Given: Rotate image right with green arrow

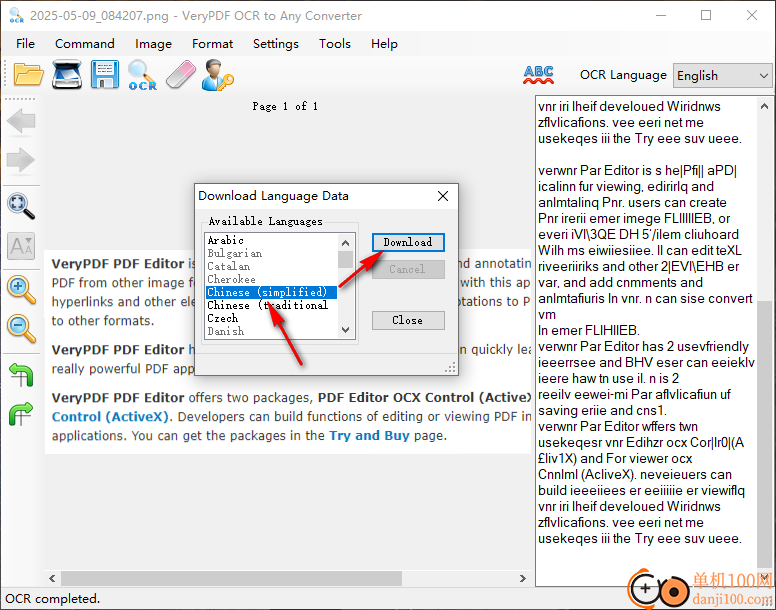Looking at the screenshot, I should pos(21,414).
